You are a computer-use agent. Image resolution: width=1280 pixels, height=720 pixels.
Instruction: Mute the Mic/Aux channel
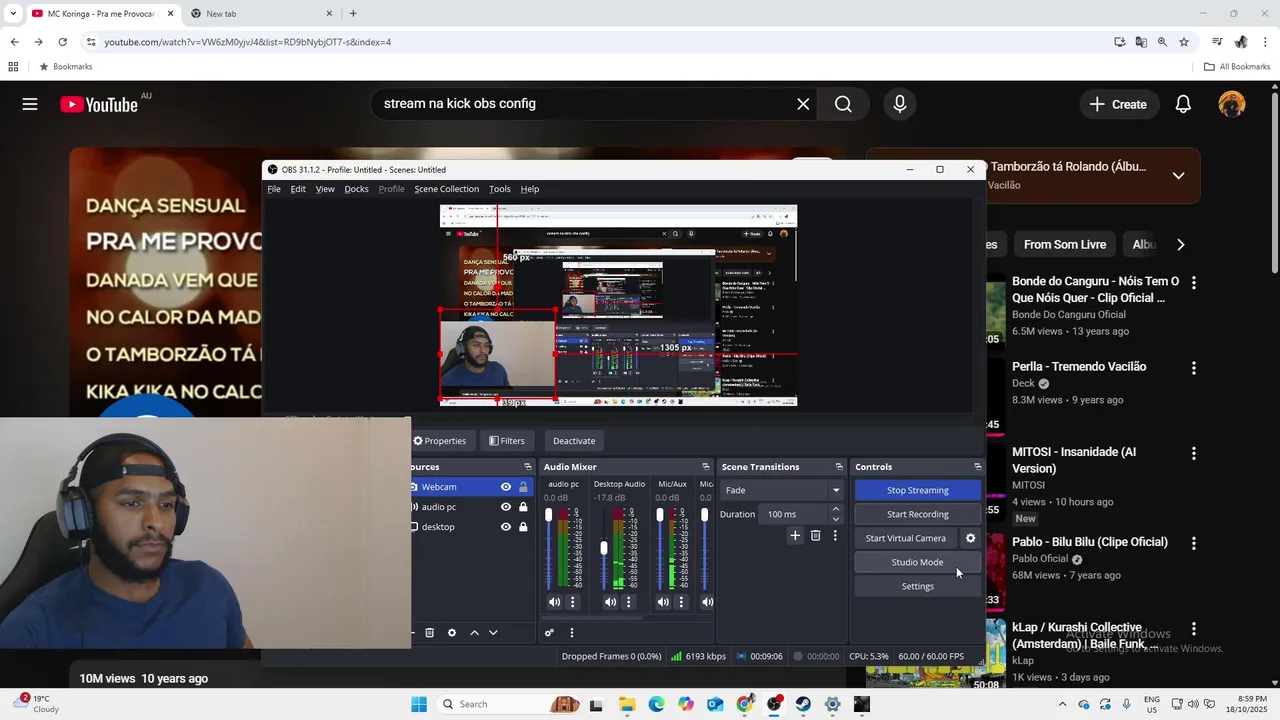click(x=663, y=602)
